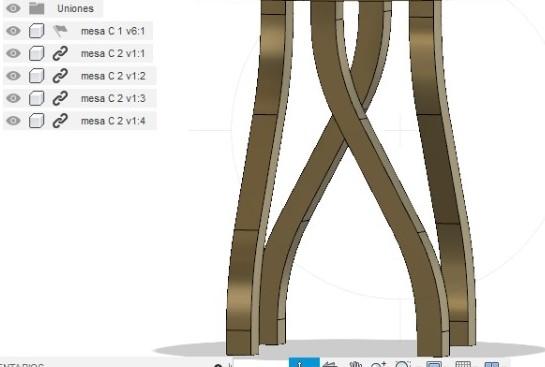Click the component cube icon of mesa C 2 v1:2
Screen dimensions: 545x367
point(36,76)
